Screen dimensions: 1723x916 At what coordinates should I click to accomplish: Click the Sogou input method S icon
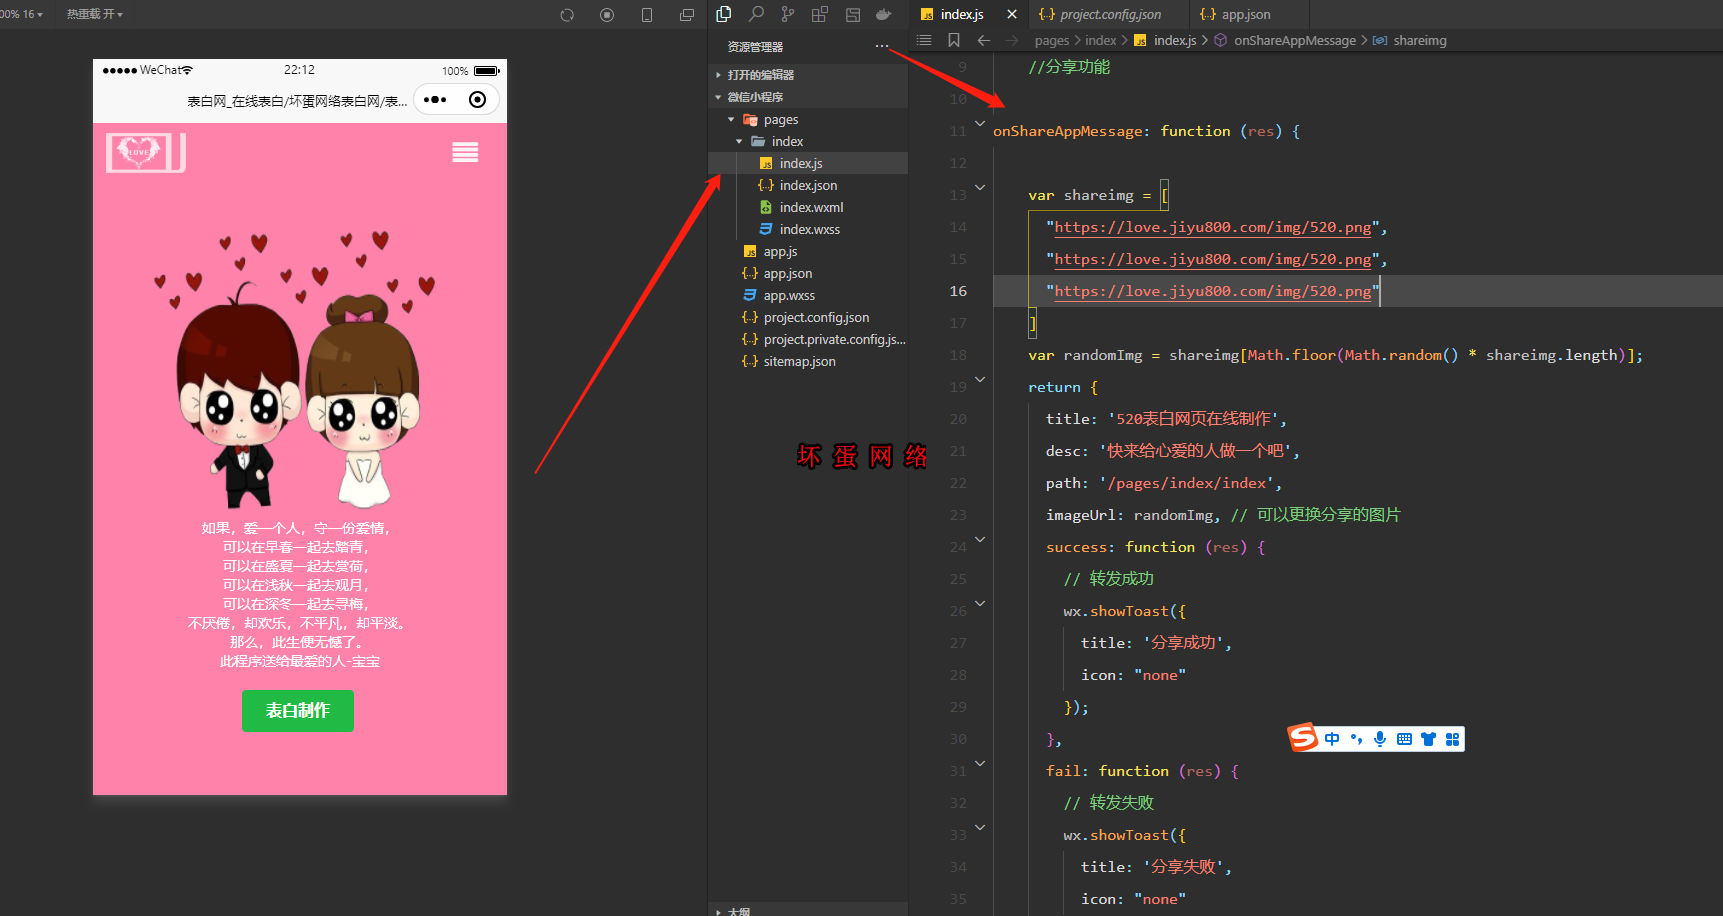point(1303,738)
